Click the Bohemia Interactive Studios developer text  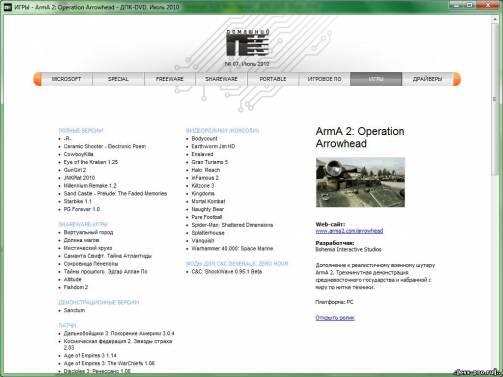[348, 249]
